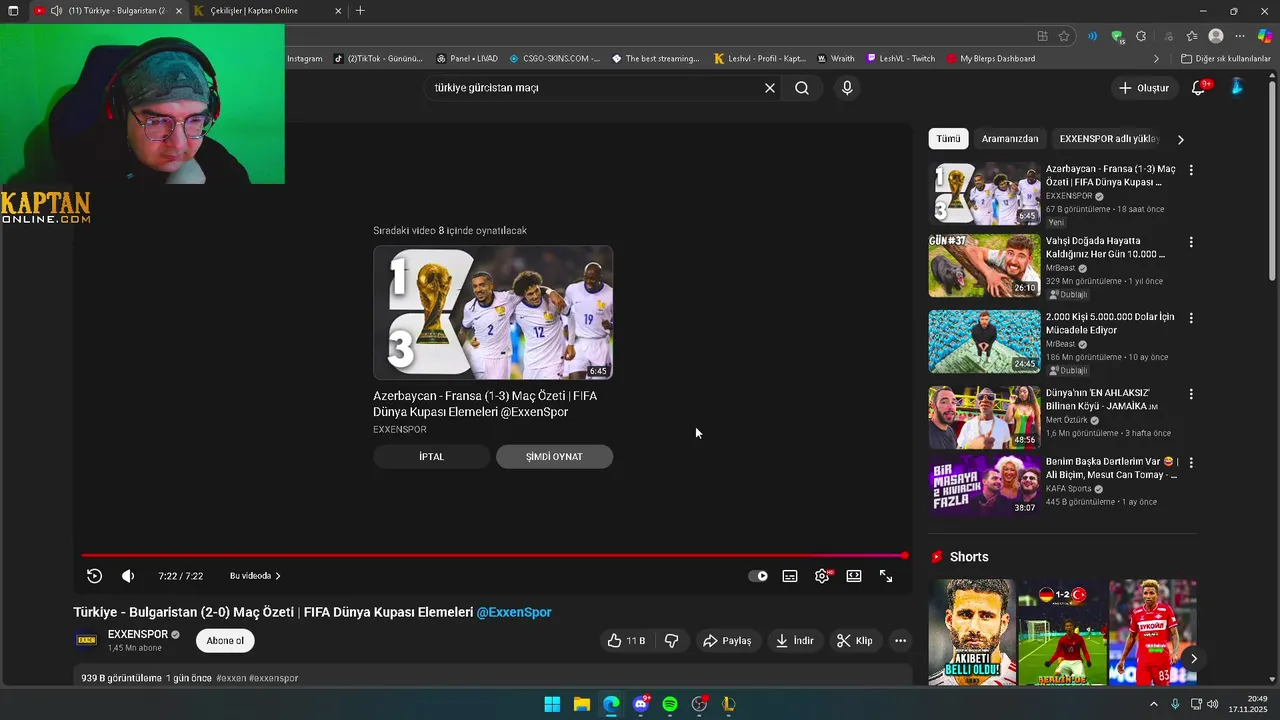This screenshot has height=720, width=1280.
Task: Open video player settings gear
Action: pos(822,576)
